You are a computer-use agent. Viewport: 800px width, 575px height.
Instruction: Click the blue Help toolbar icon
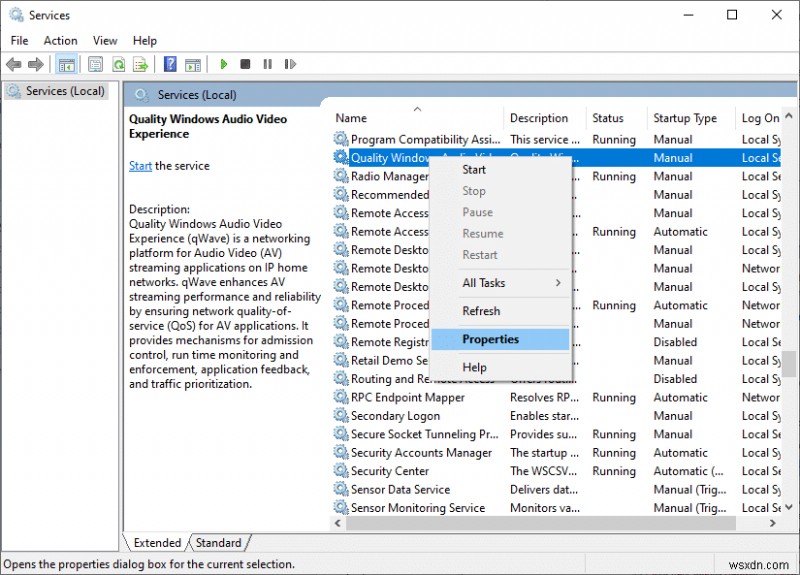pyautogui.click(x=171, y=64)
